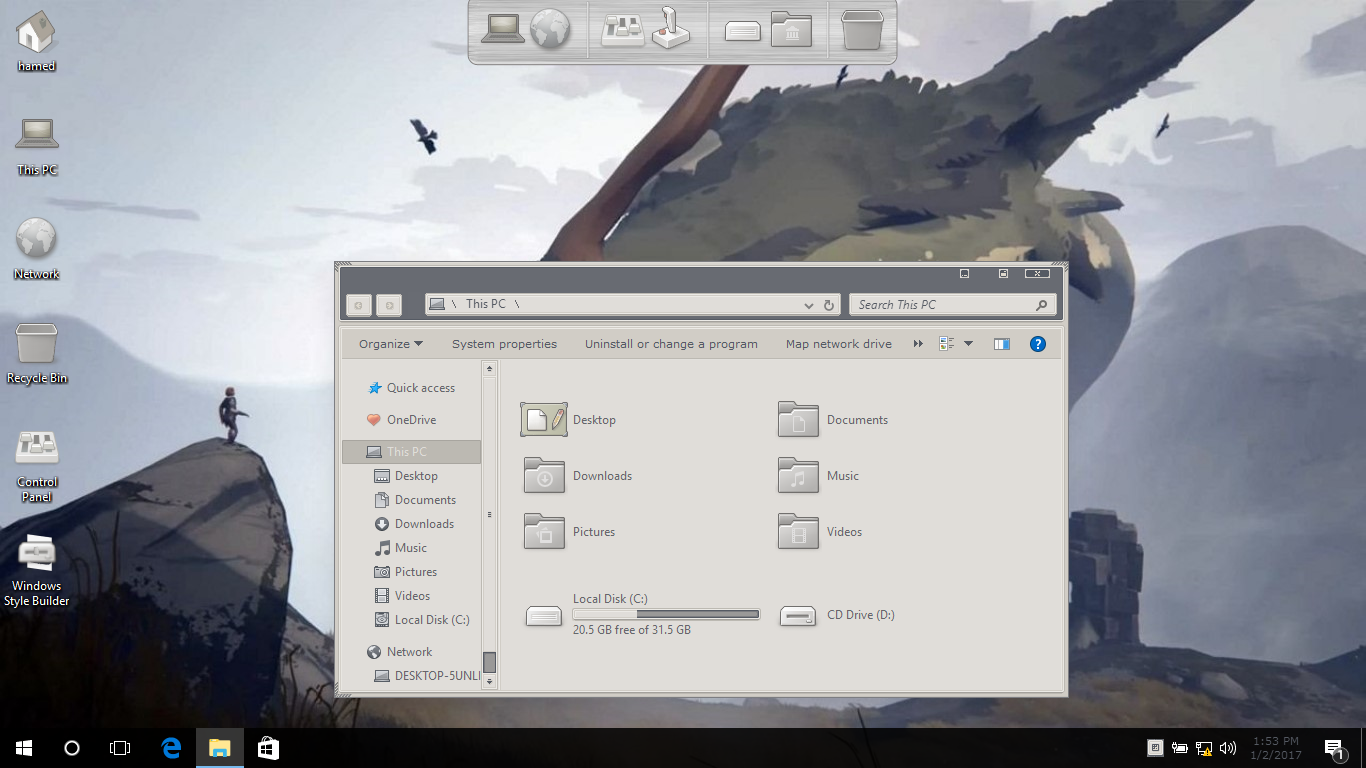Expand the view options dropdown arrow
The image size is (1366, 768).
[x=968, y=344]
